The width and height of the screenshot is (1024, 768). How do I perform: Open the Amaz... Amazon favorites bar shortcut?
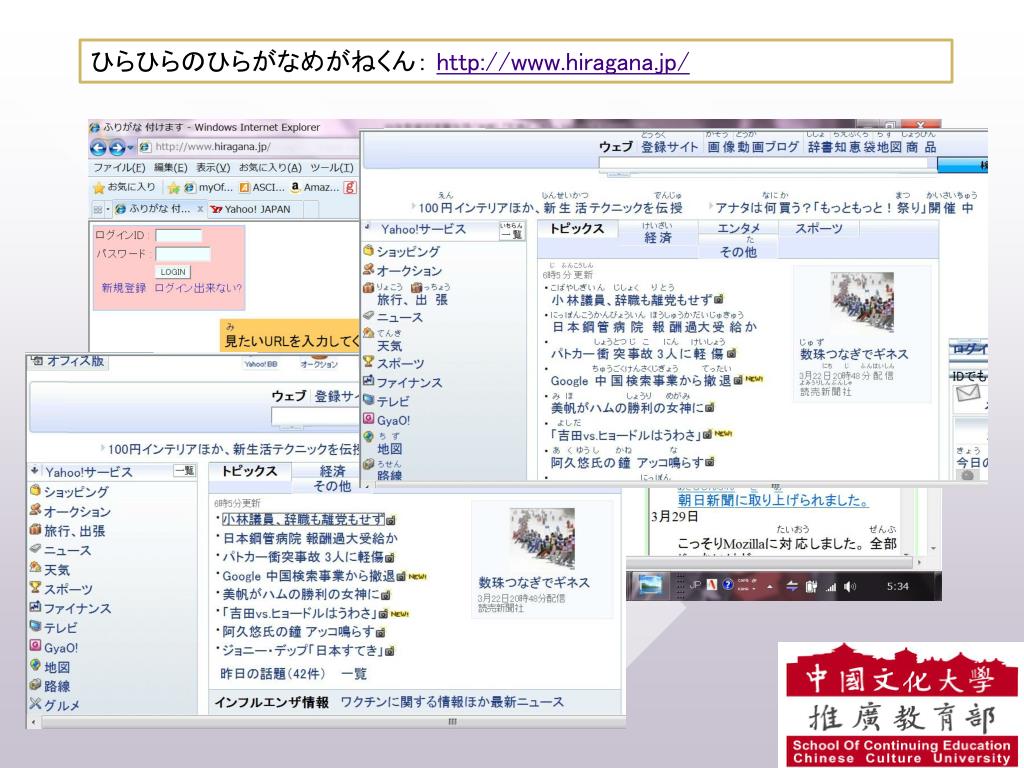click(x=314, y=187)
